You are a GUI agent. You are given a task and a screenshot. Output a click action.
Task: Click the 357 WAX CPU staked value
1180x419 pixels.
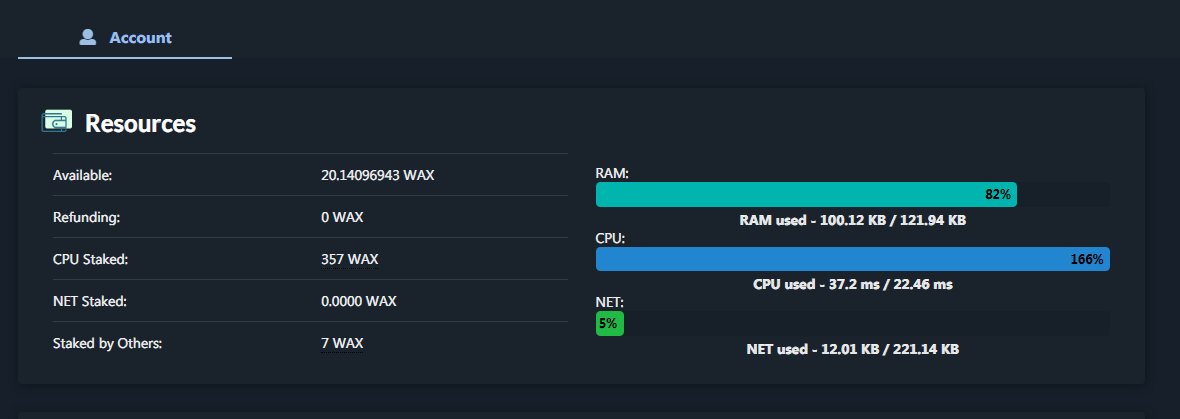350,260
